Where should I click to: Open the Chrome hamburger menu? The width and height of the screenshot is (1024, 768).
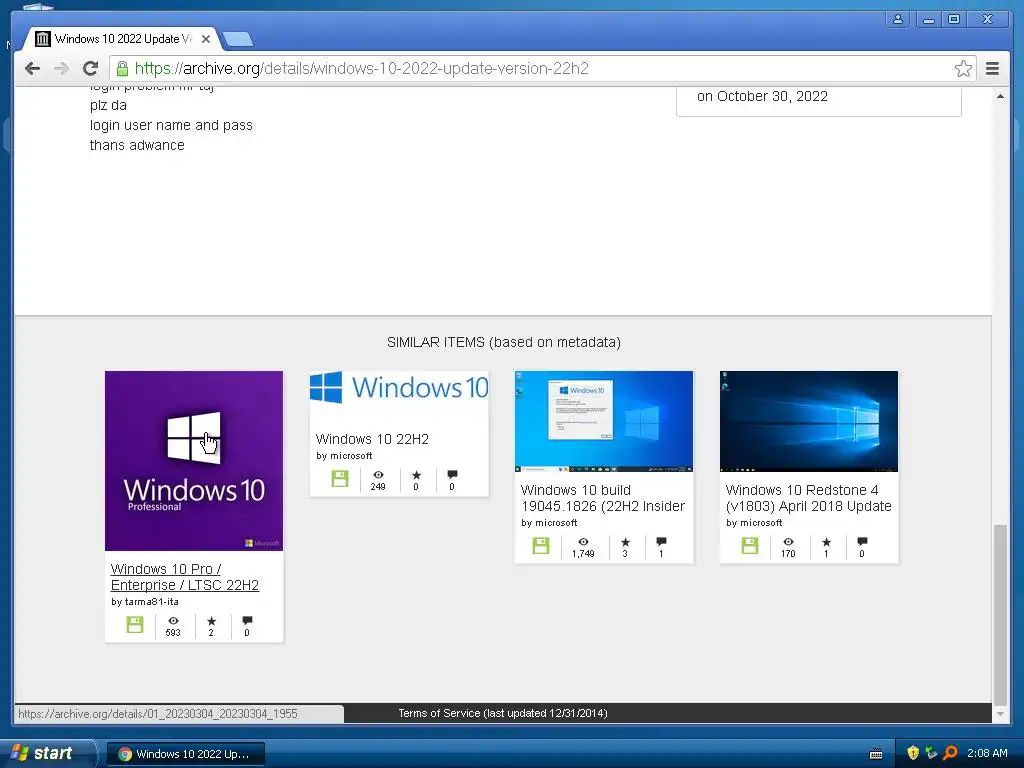(992, 69)
